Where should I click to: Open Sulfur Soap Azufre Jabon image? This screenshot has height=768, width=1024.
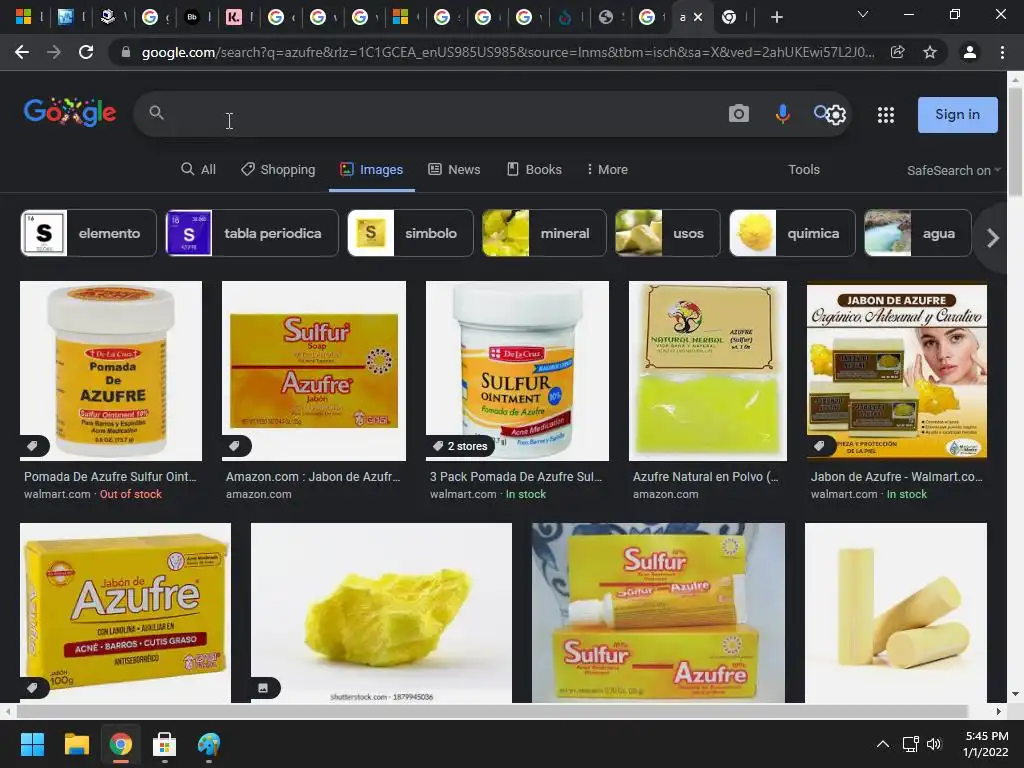point(313,371)
